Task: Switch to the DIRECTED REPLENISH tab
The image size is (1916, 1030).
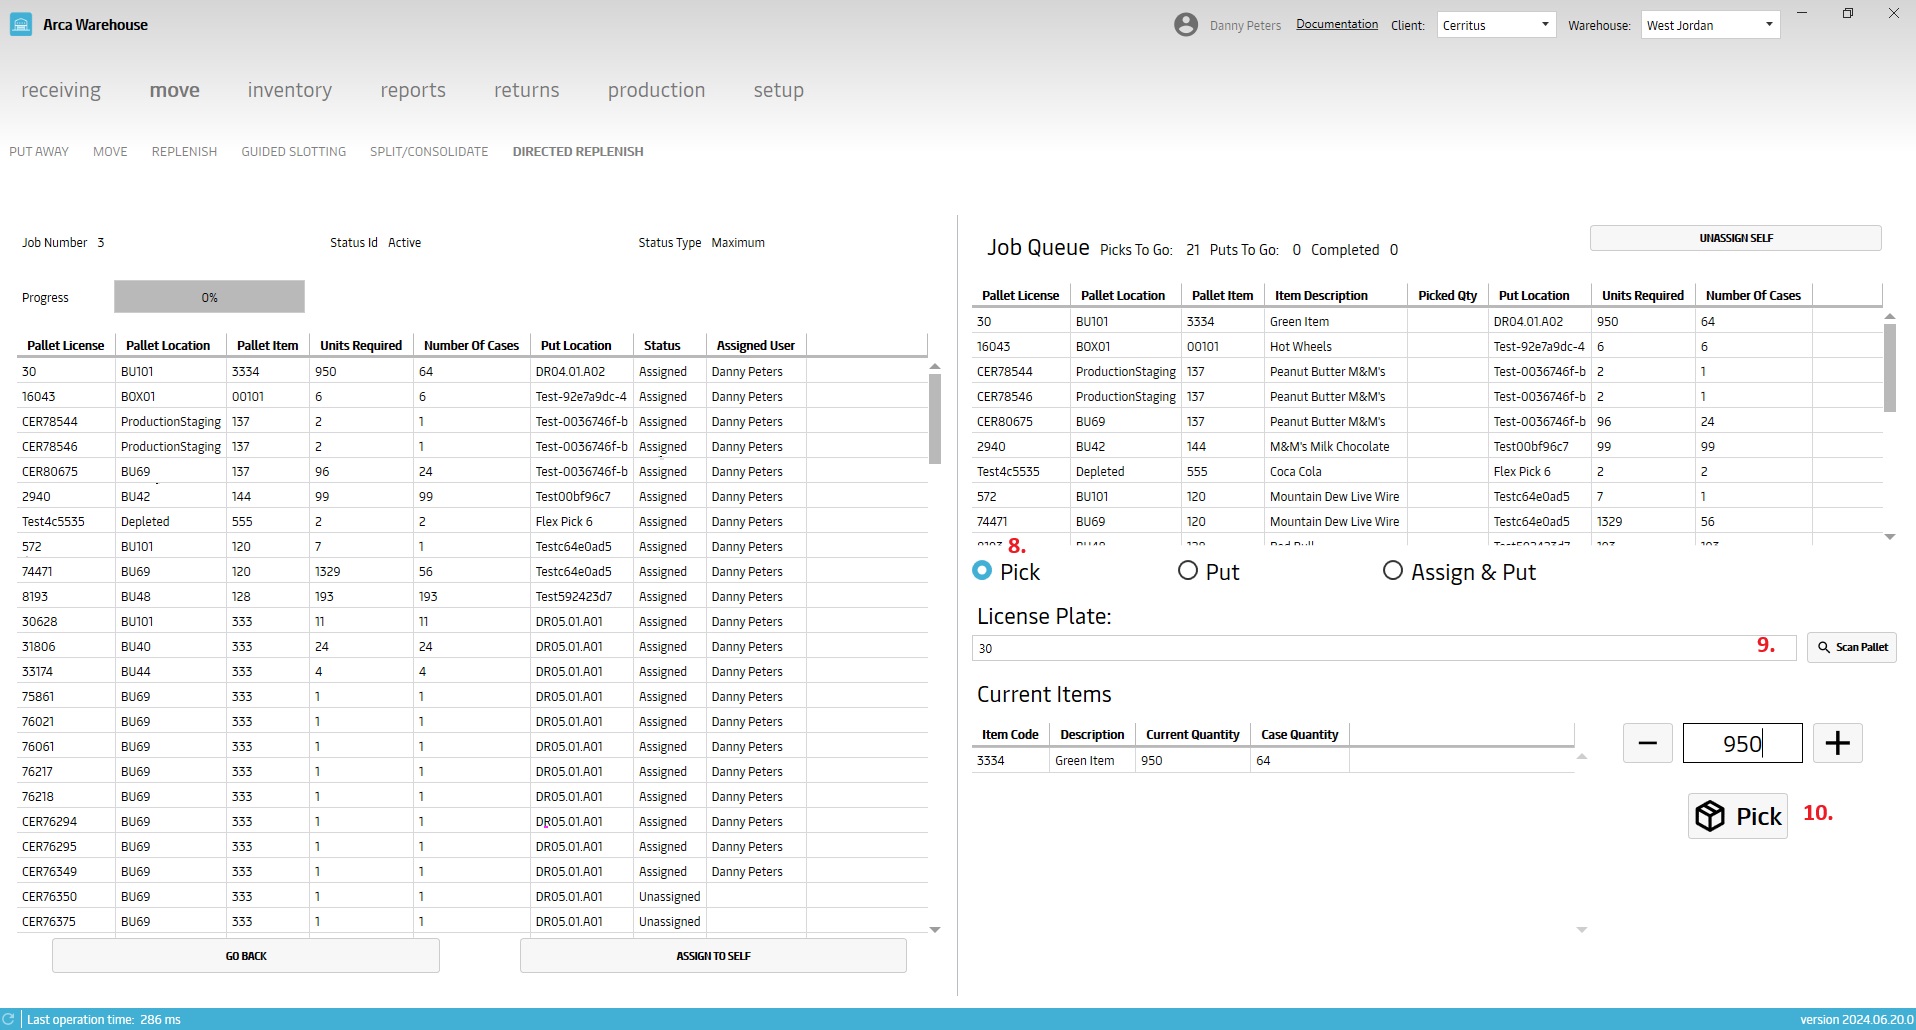Action: tap(578, 152)
